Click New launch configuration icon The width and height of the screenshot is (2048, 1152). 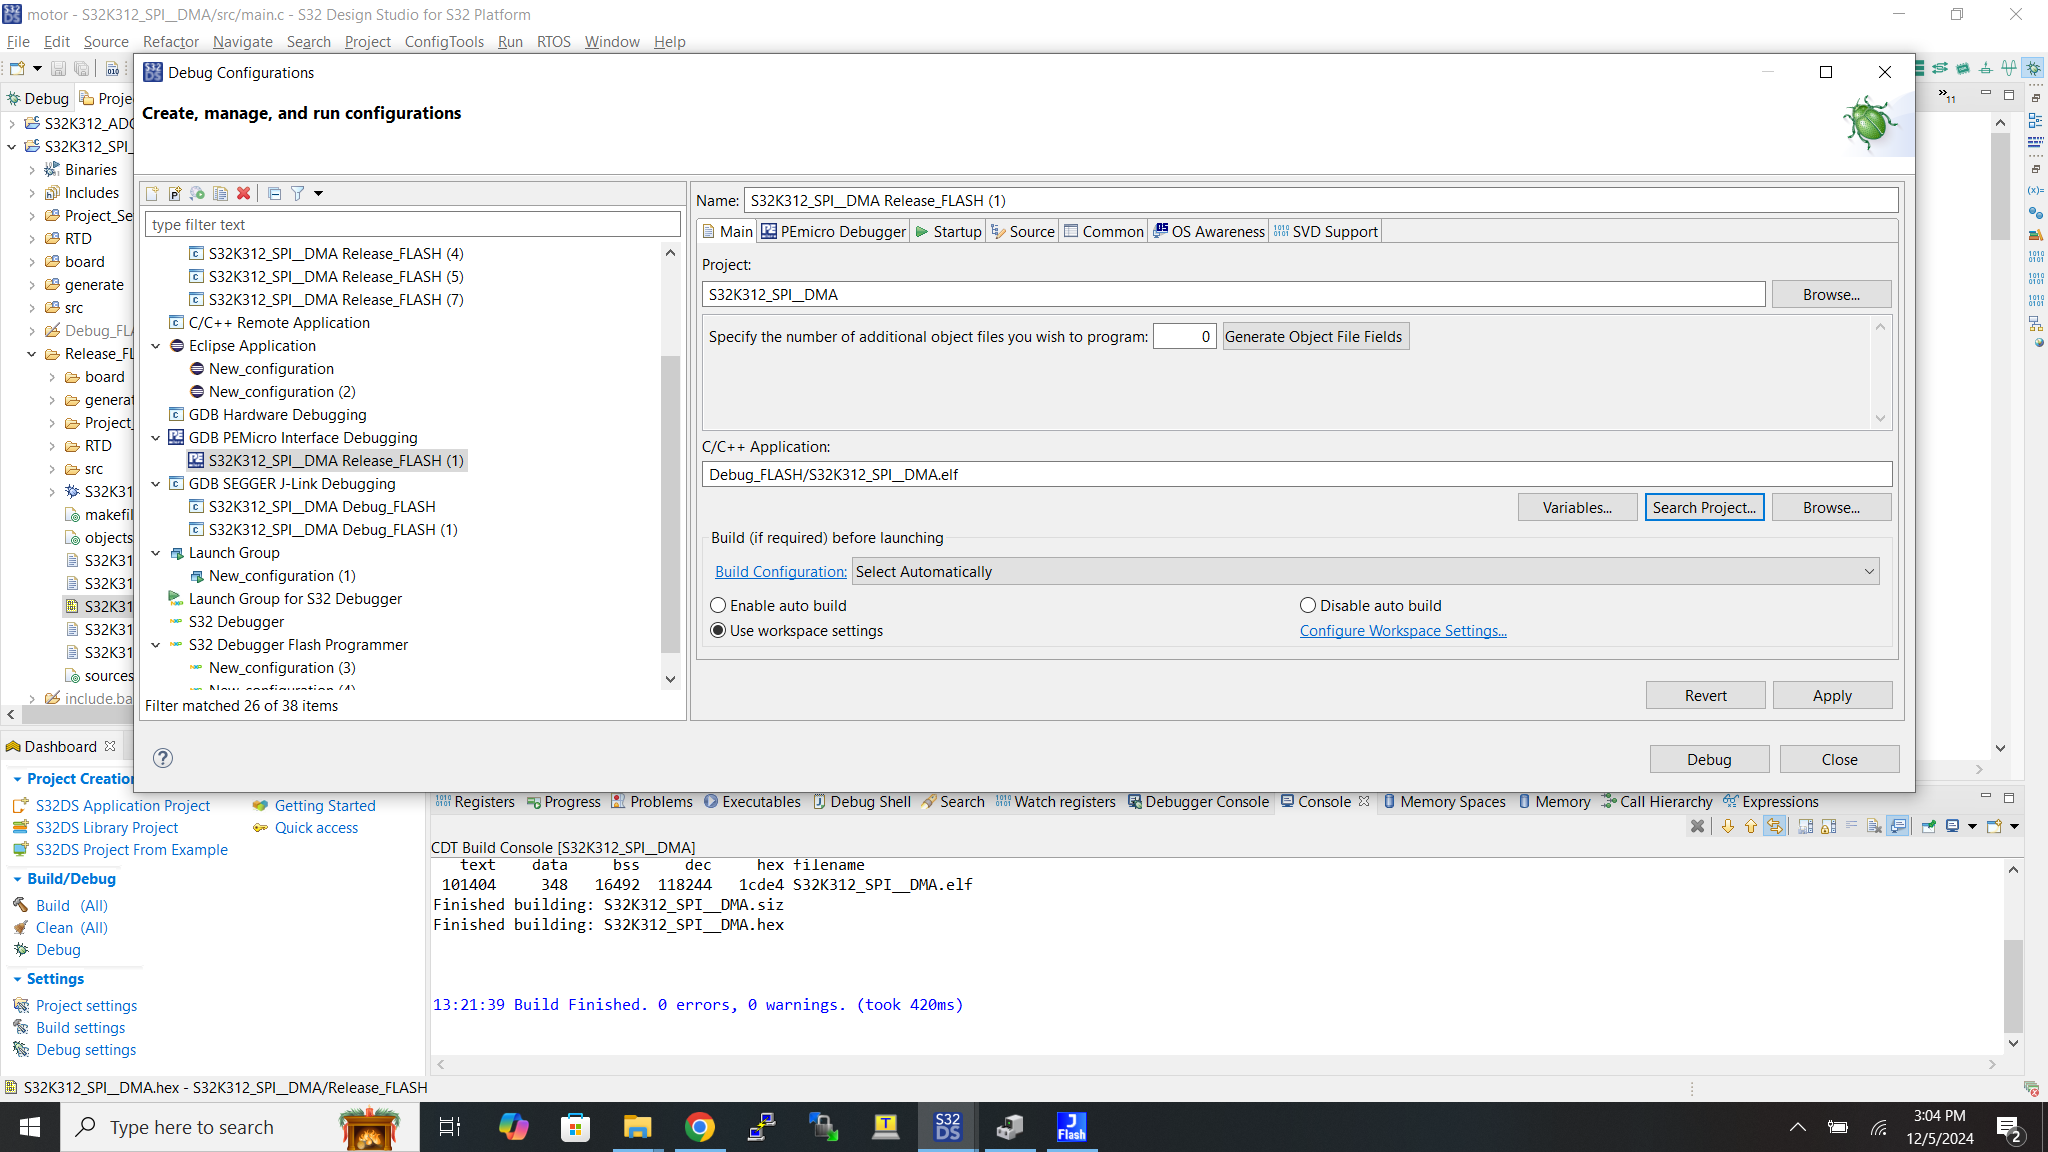pyautogui.click(x=152, y=193)
